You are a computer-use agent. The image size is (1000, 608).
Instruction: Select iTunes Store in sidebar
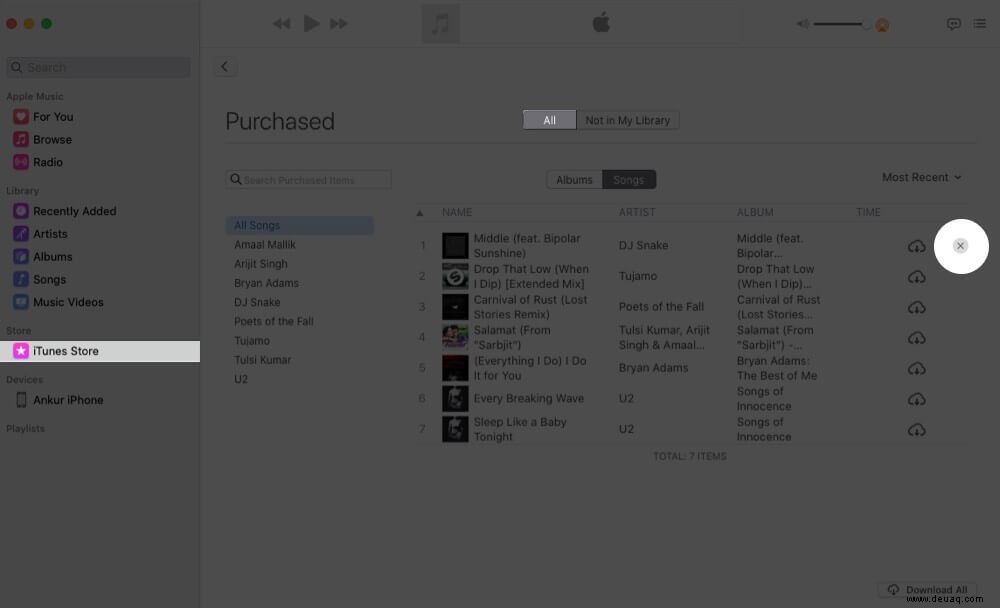point(99,351)
